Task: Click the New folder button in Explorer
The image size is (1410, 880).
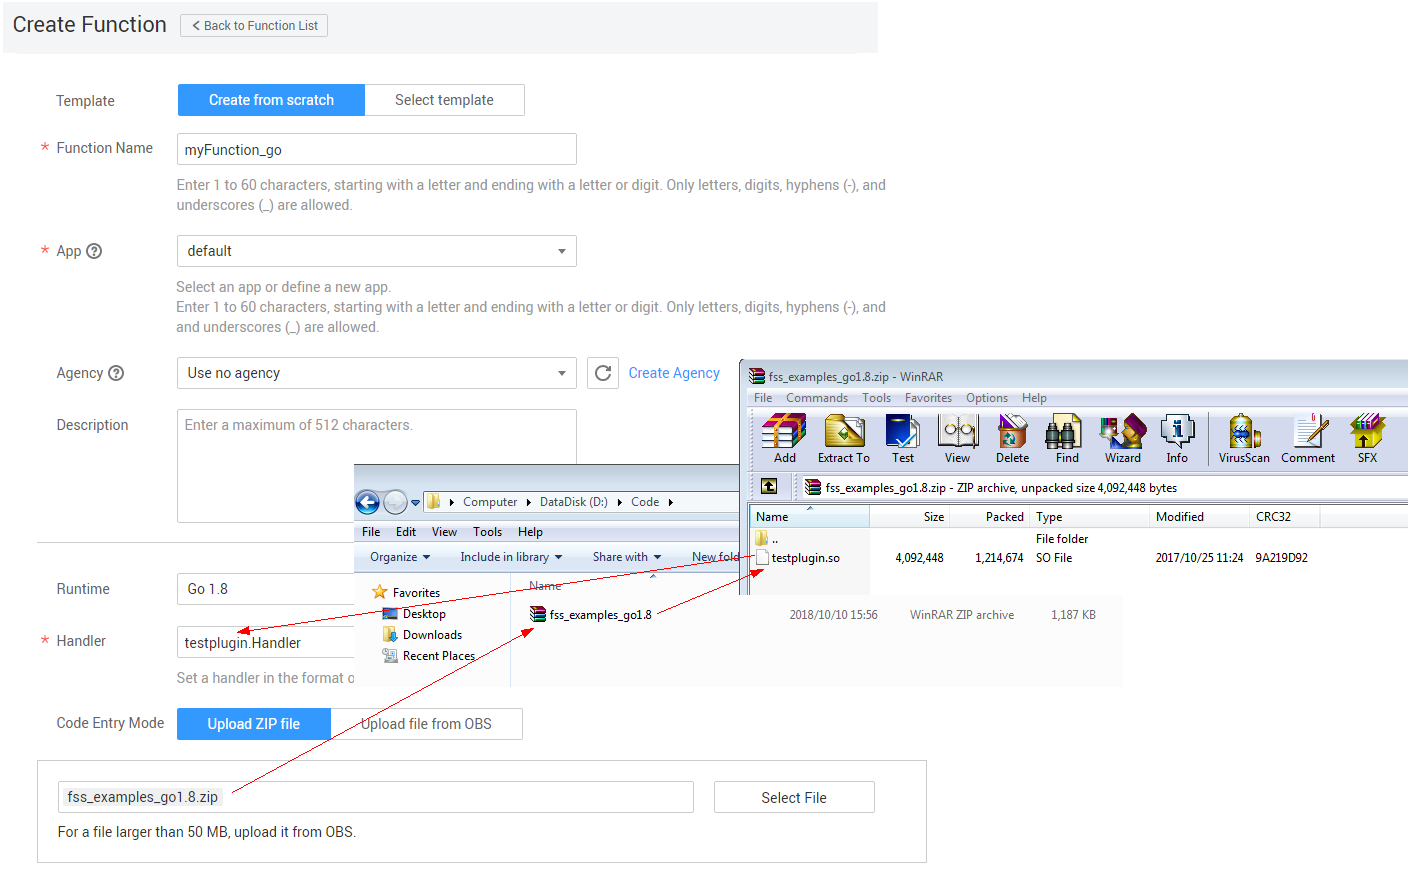Action: click(x=715, y=557)
